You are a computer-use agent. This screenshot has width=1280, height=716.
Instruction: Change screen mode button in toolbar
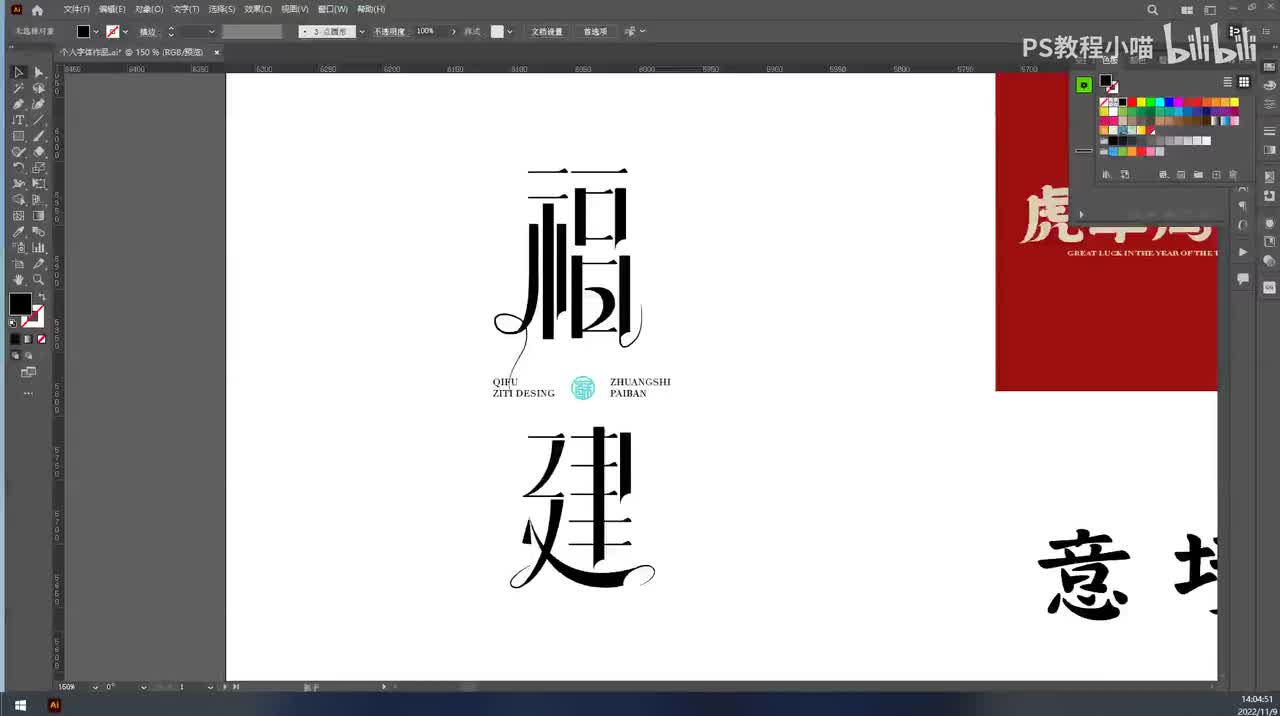pos(28,372)
